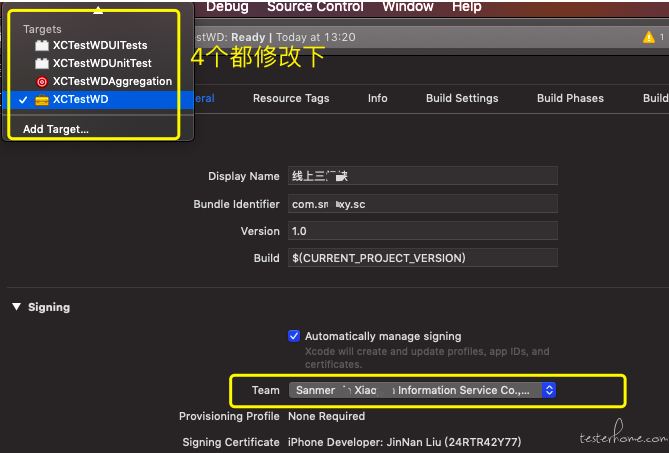Click Add Target… in targets popup
This screenshot has height=453, width=669.
56,129
